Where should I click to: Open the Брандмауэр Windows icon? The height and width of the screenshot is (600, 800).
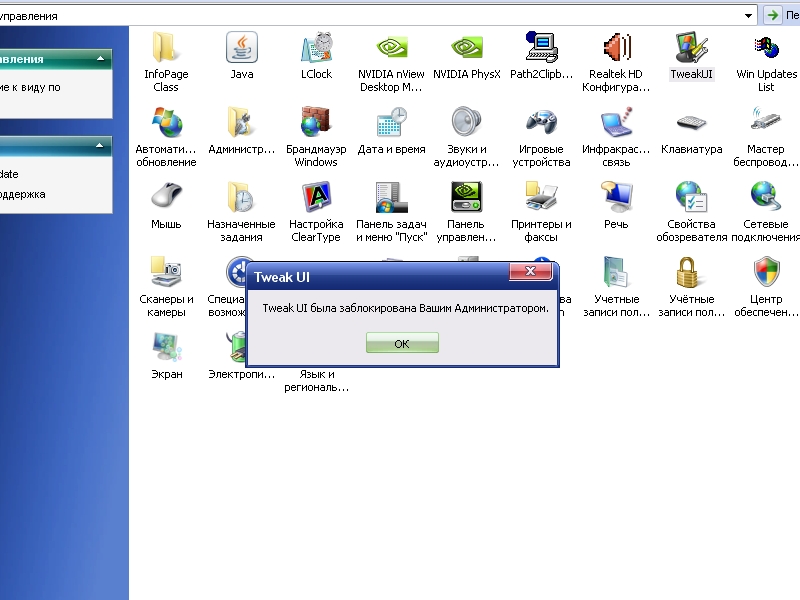tap(316, 122)
